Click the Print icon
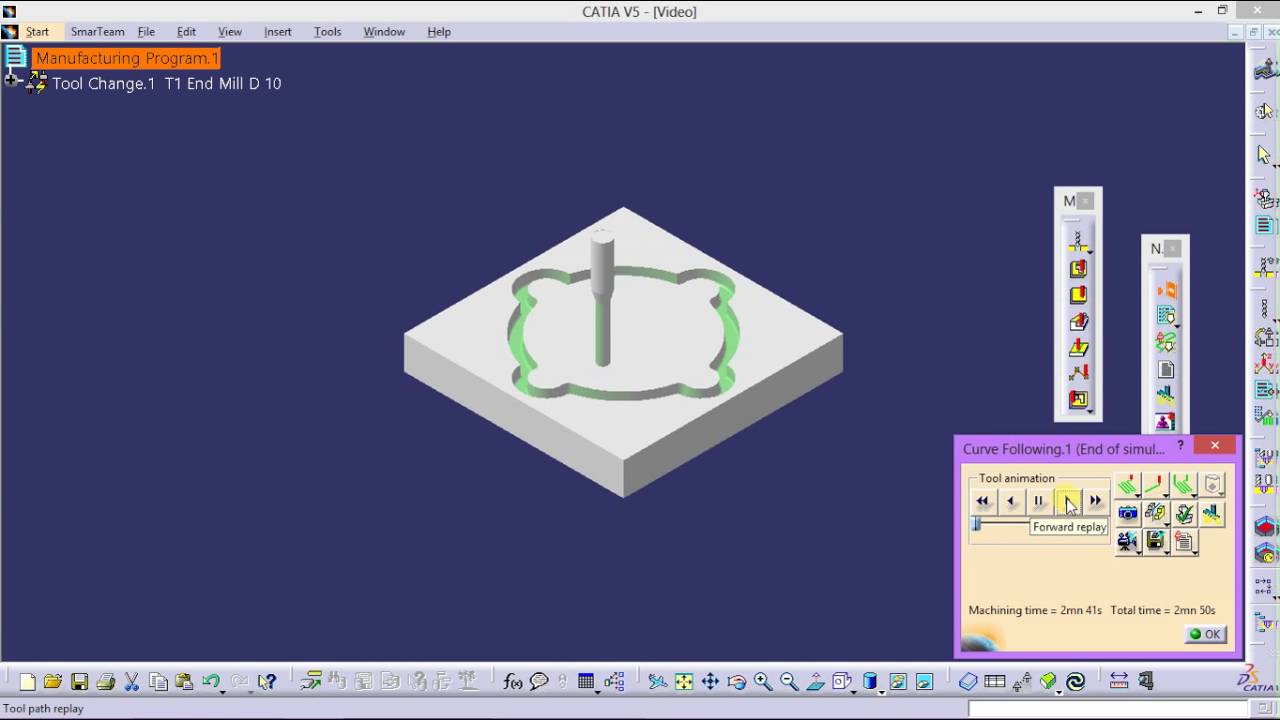 click(105, 682)
